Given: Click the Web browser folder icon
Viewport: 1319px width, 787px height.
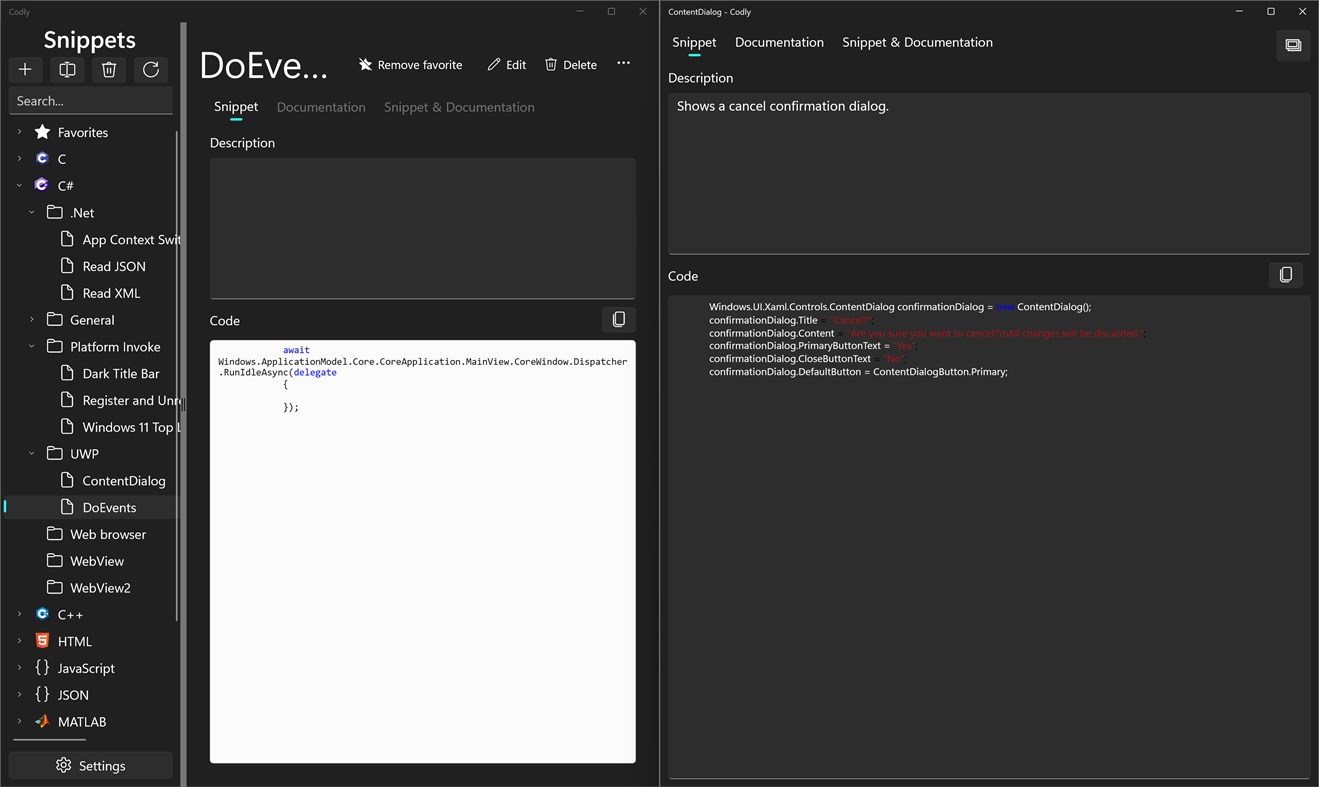Looking at the screenshot, I should click(x=55, y=534).
